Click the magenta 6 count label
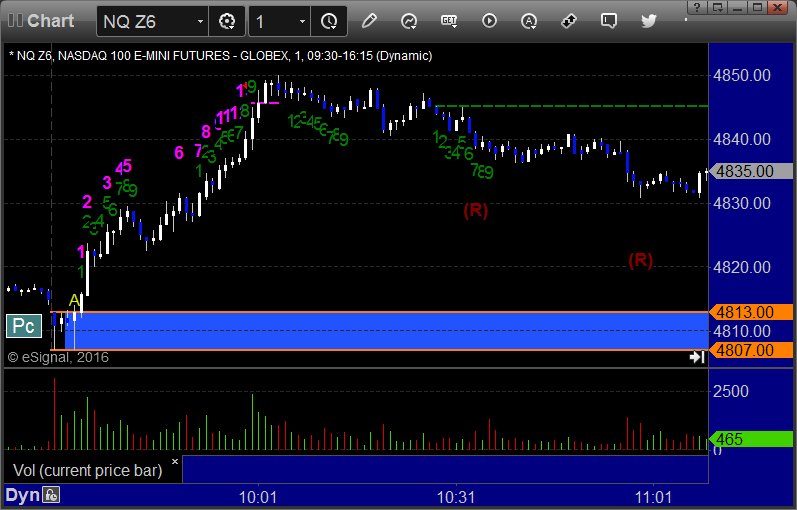The image size is (797, 510). coord(179,153)
